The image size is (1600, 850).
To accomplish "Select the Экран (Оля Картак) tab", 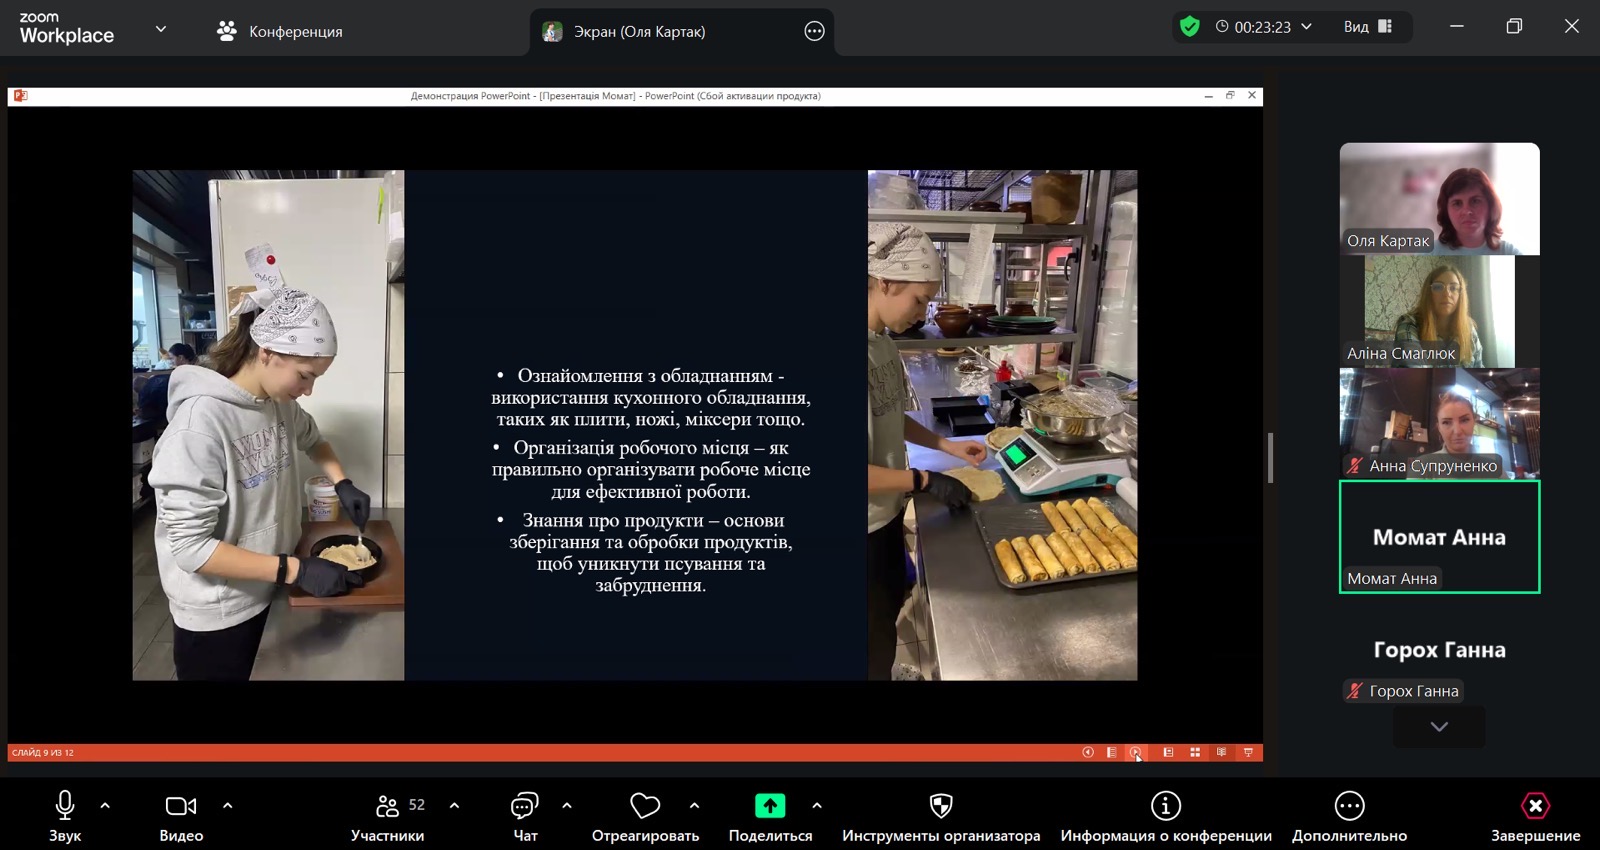I will click(638, 31).
